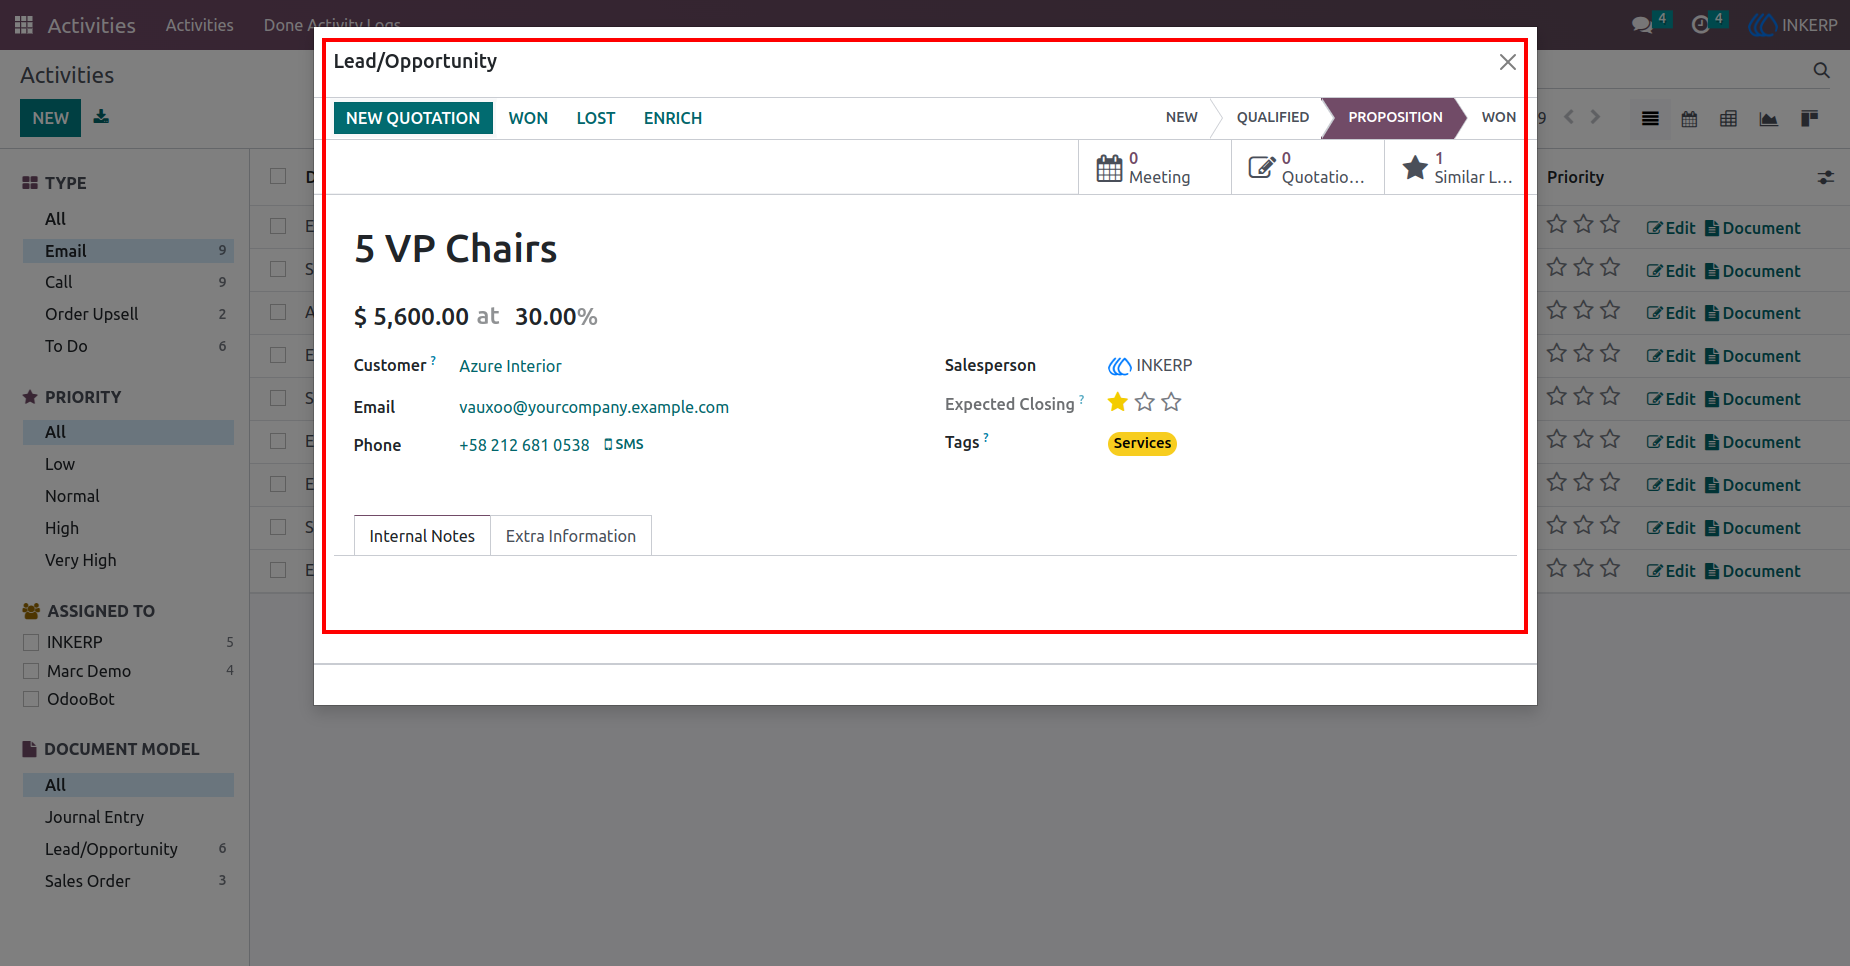Click the search magnifier icon
The height and width of the screenshot is (966, 1850).
[x=1821, y=70]
